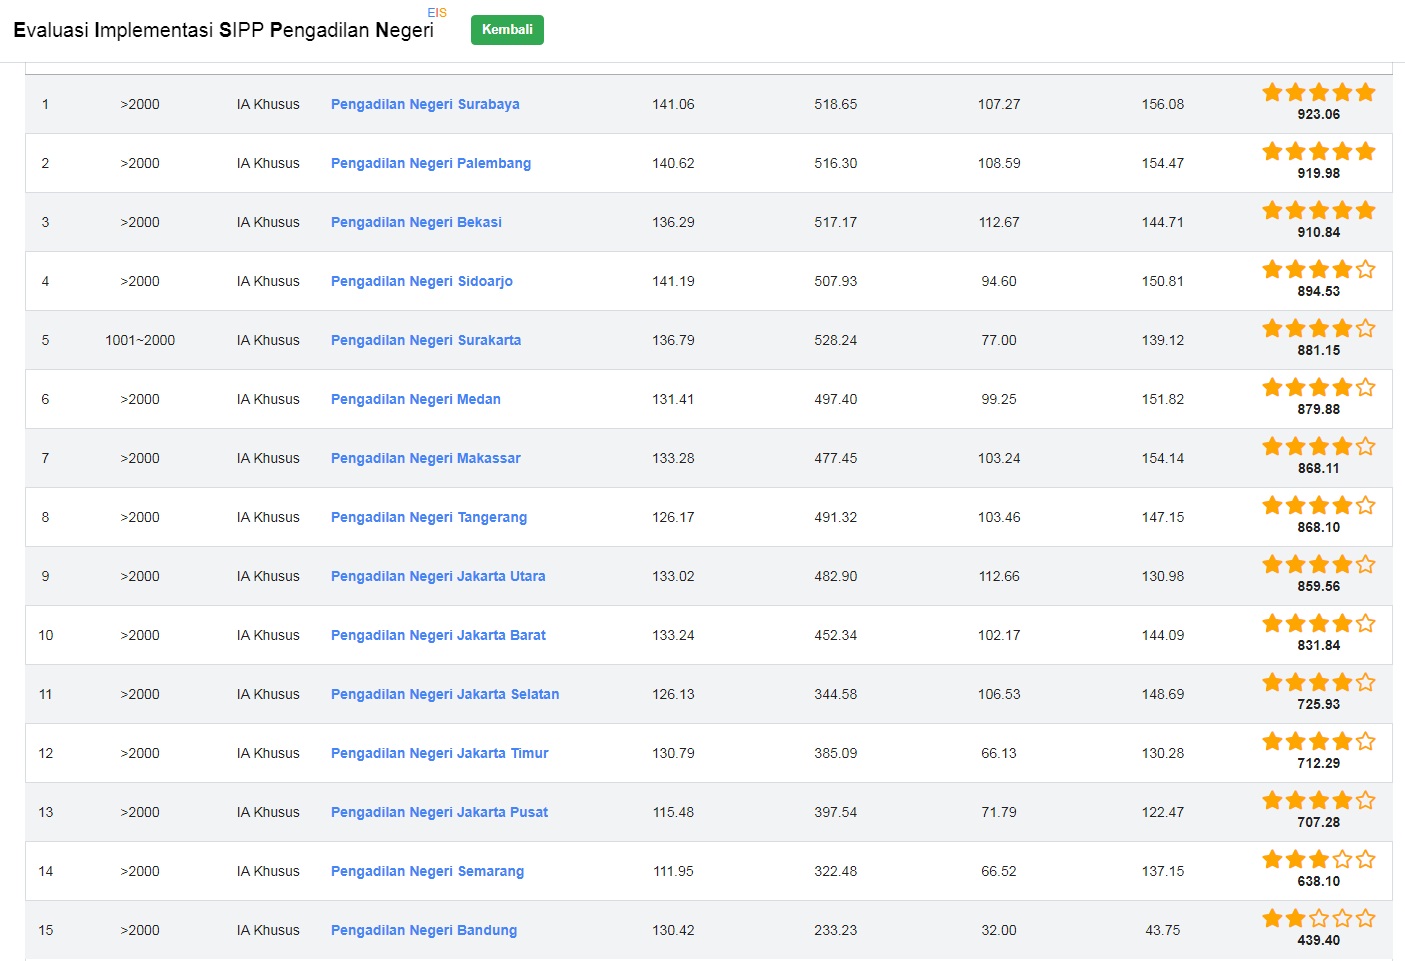Viewport: 1405px width, 961px height.
Task: Click Pengadilan Negeri Surakarta link
Action: tap(426, 340)
